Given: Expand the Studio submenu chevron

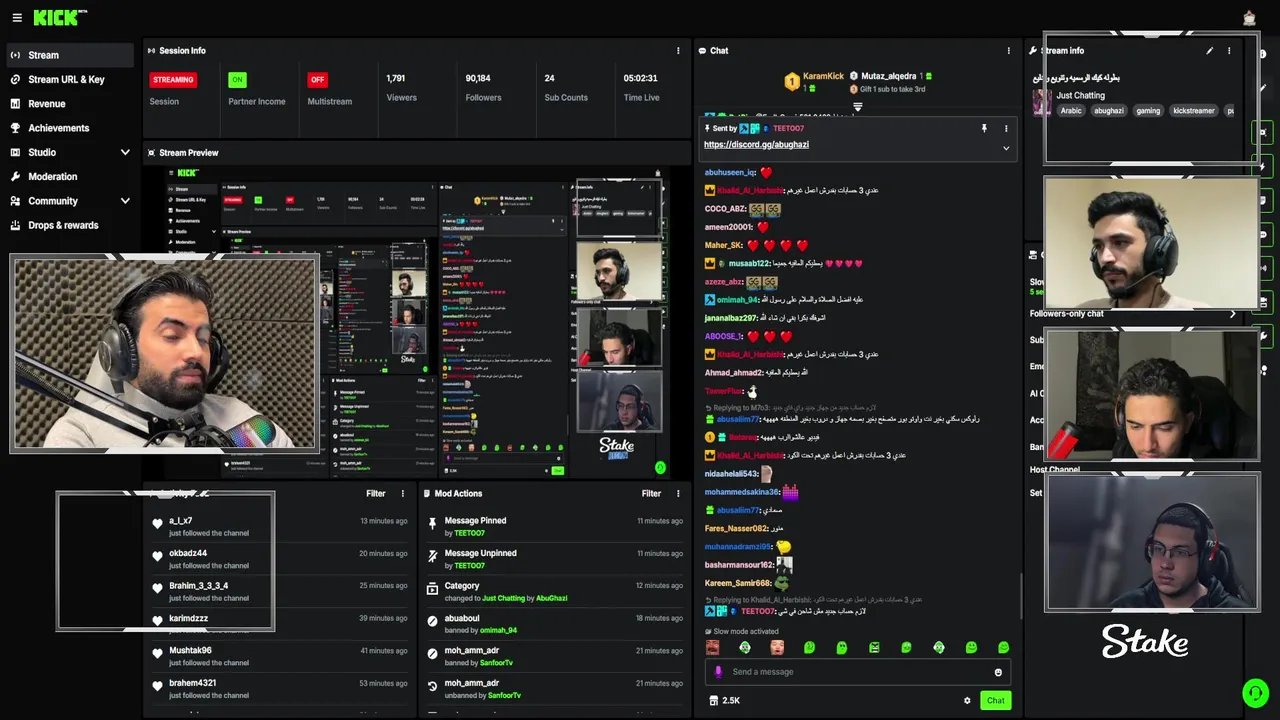Looking at the screenshot, I should pos(125,152).
